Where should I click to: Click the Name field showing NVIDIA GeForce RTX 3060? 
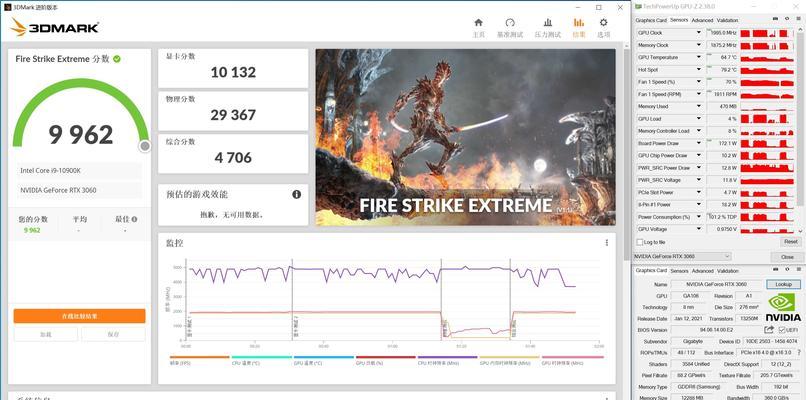pos(716,284)
